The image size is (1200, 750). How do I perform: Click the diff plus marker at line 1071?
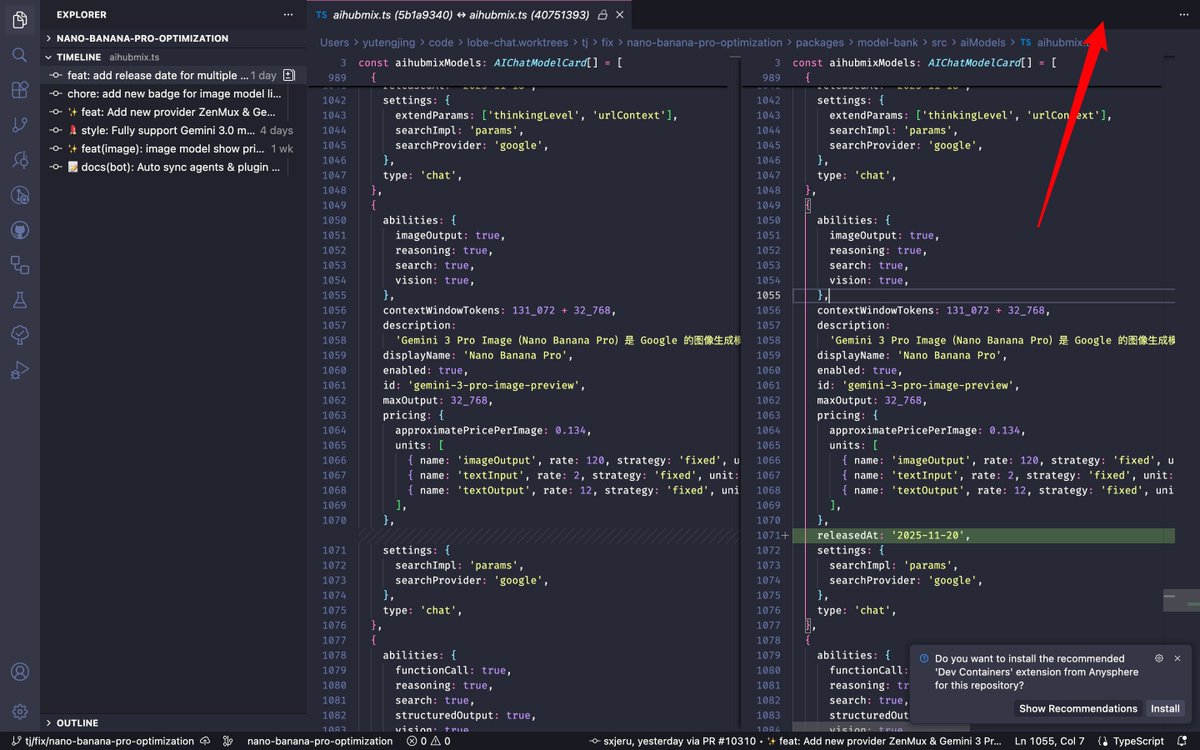(x=785, y=536)
